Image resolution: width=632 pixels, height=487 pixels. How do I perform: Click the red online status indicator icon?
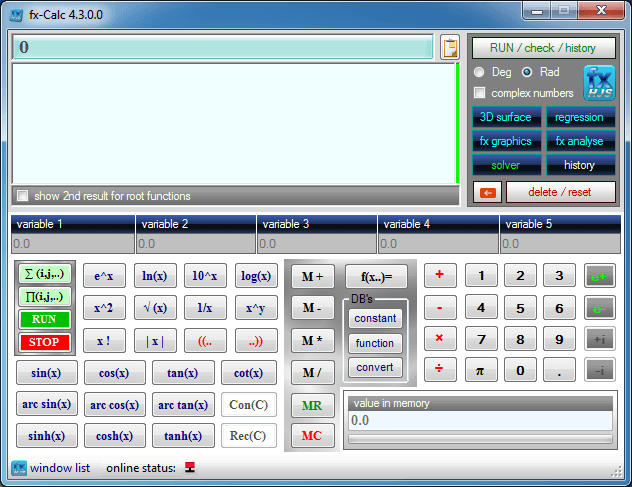coord(190,467)
